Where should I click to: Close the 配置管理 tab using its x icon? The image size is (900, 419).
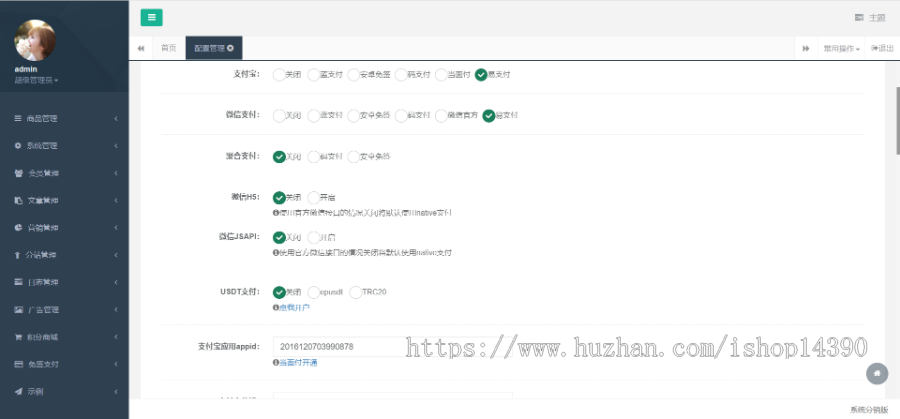pyautogui.click(x=230, y=48)
